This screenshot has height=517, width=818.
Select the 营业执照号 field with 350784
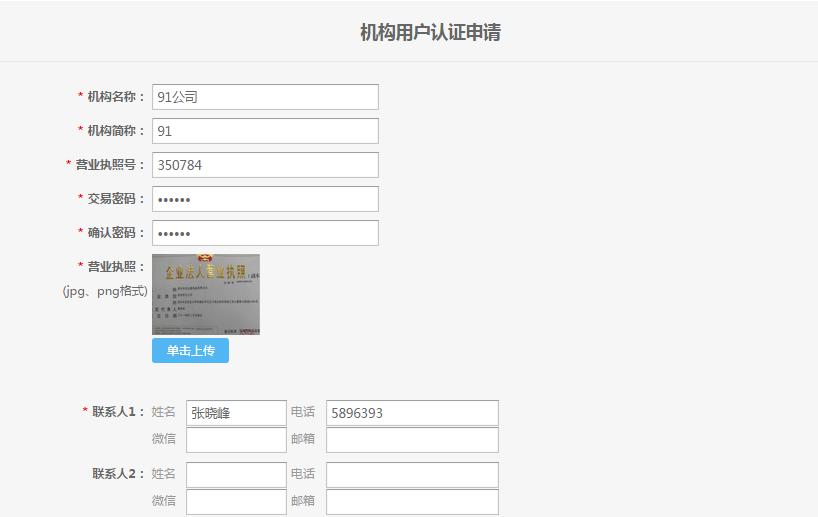(265, 165)
